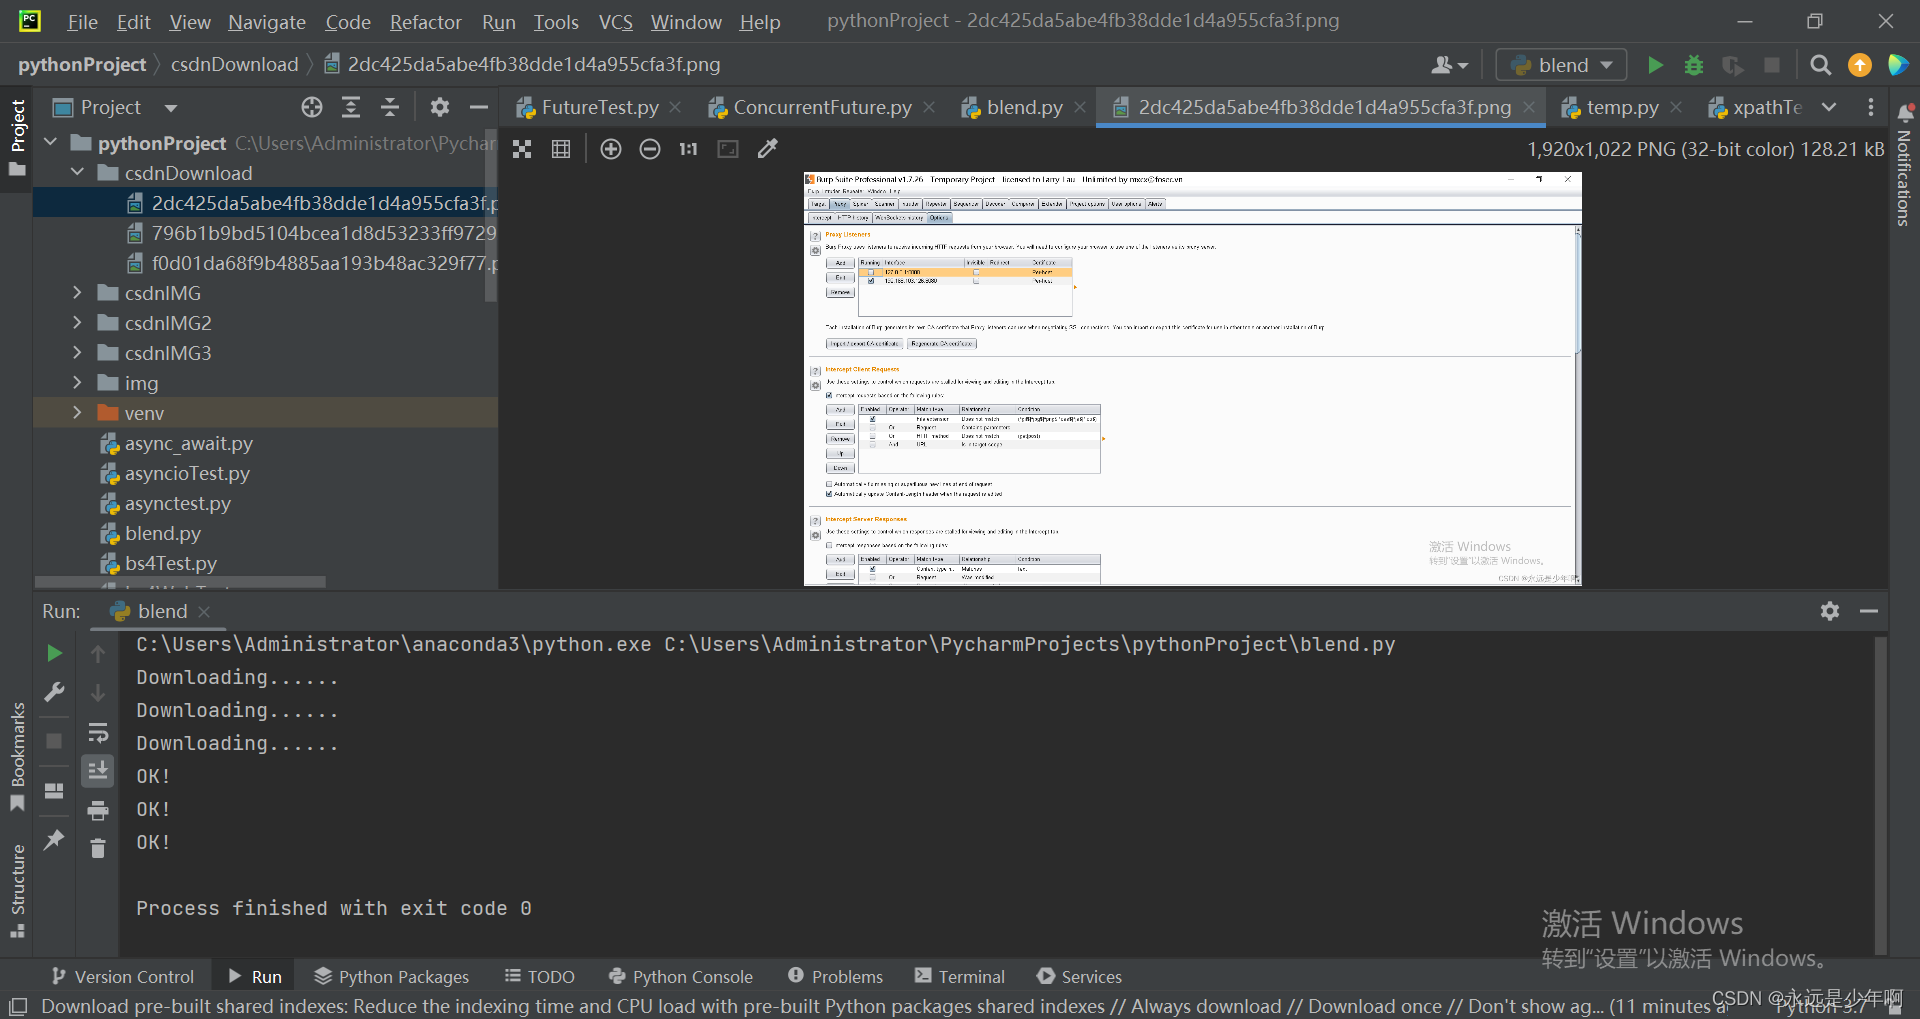
Task: Open the blend run configuration dropdown
Action: [x=1561, y=65]
